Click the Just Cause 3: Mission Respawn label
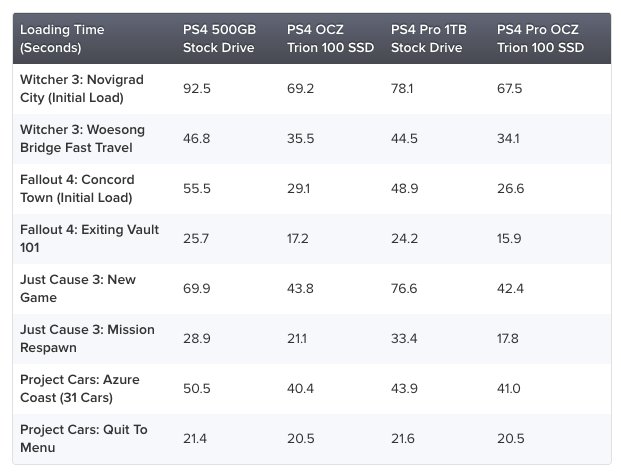621x476 pixels. click(87, 339)
